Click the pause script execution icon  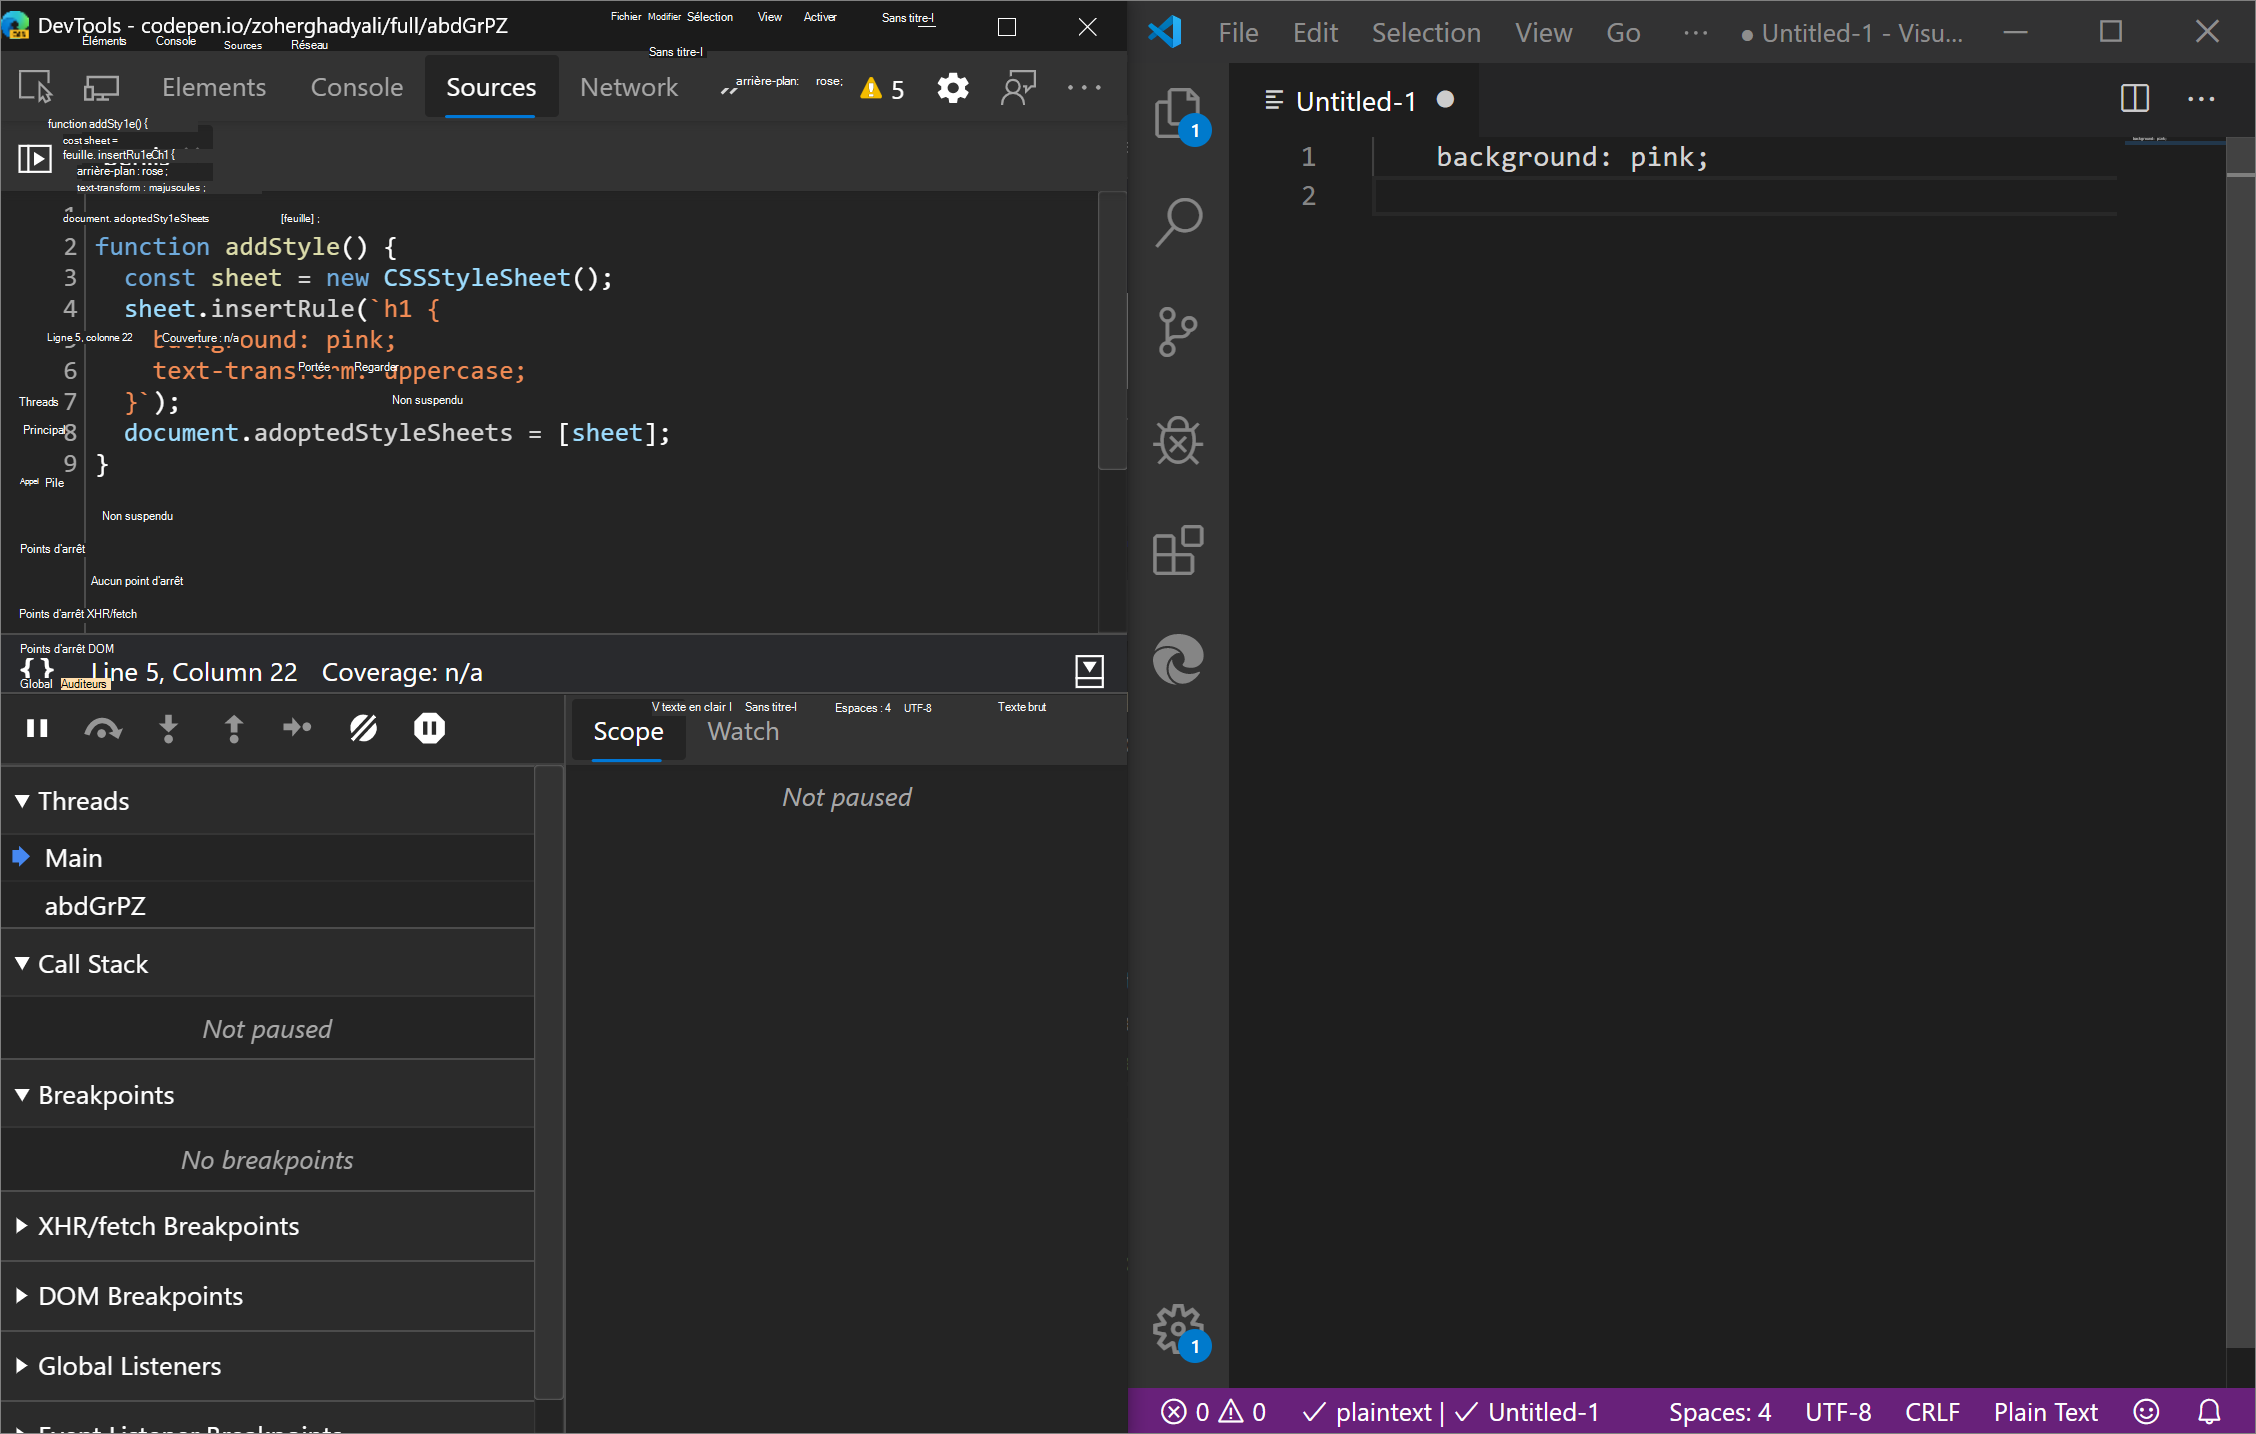[x=37, y=728]
